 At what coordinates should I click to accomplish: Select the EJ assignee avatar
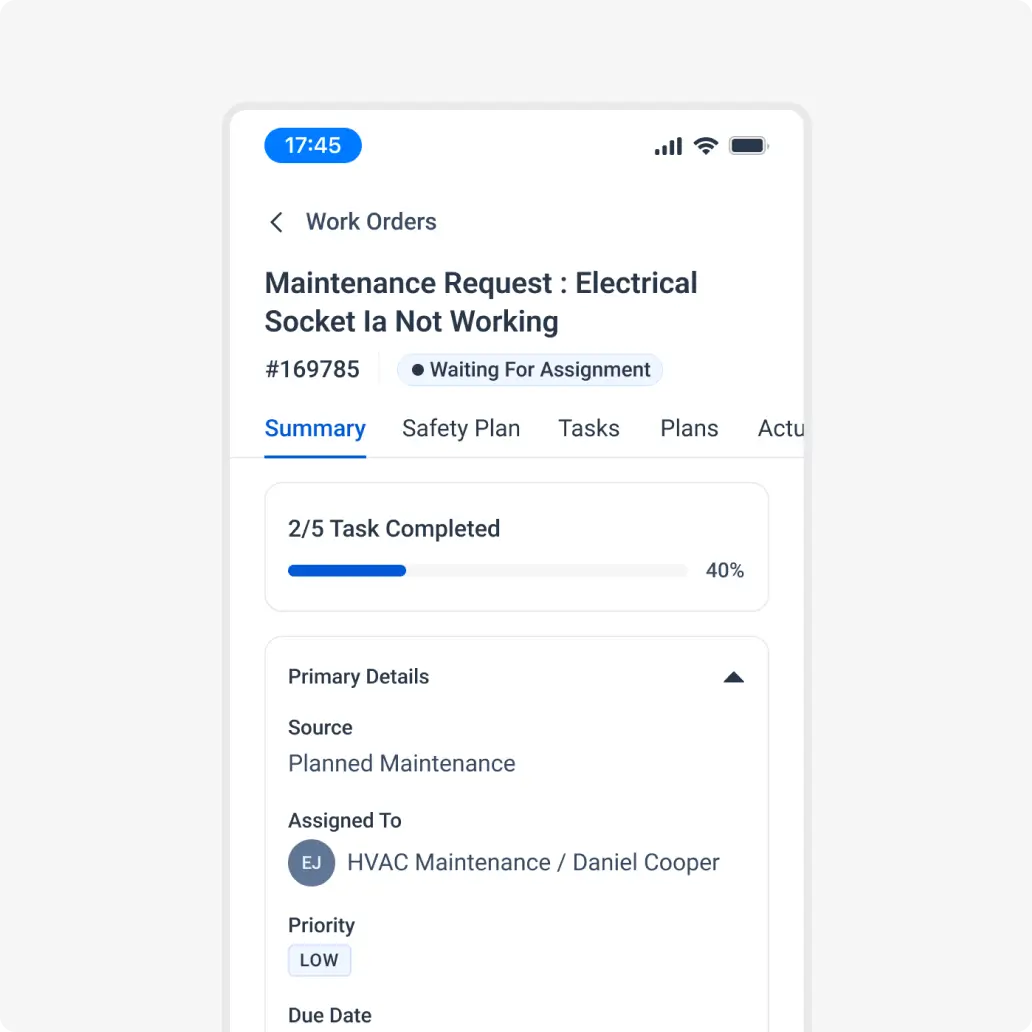pyautogui.click(x=311, y=862)
